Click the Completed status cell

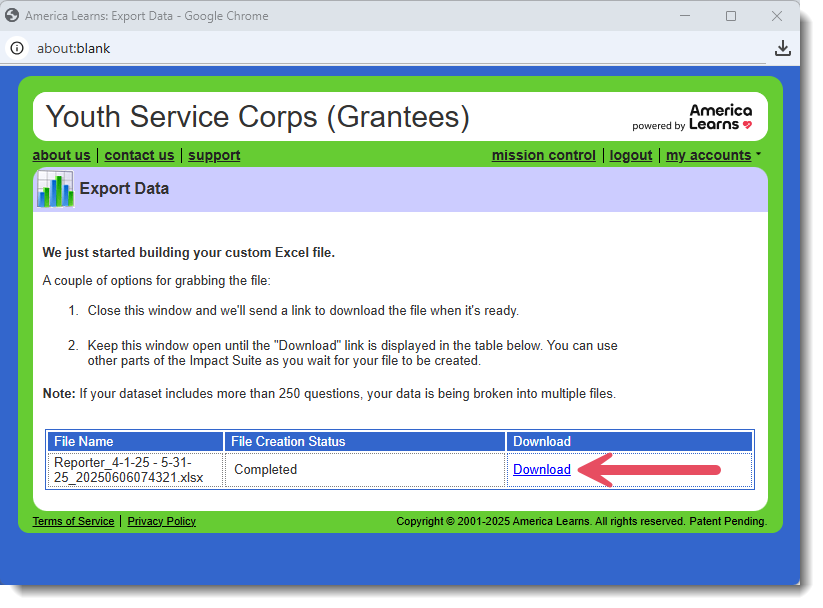365,470
